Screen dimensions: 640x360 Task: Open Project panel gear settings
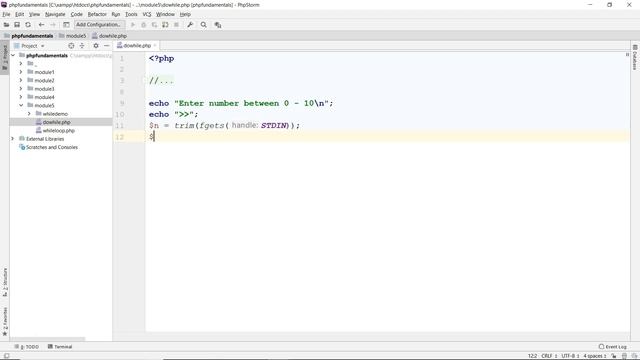[96, 46]
